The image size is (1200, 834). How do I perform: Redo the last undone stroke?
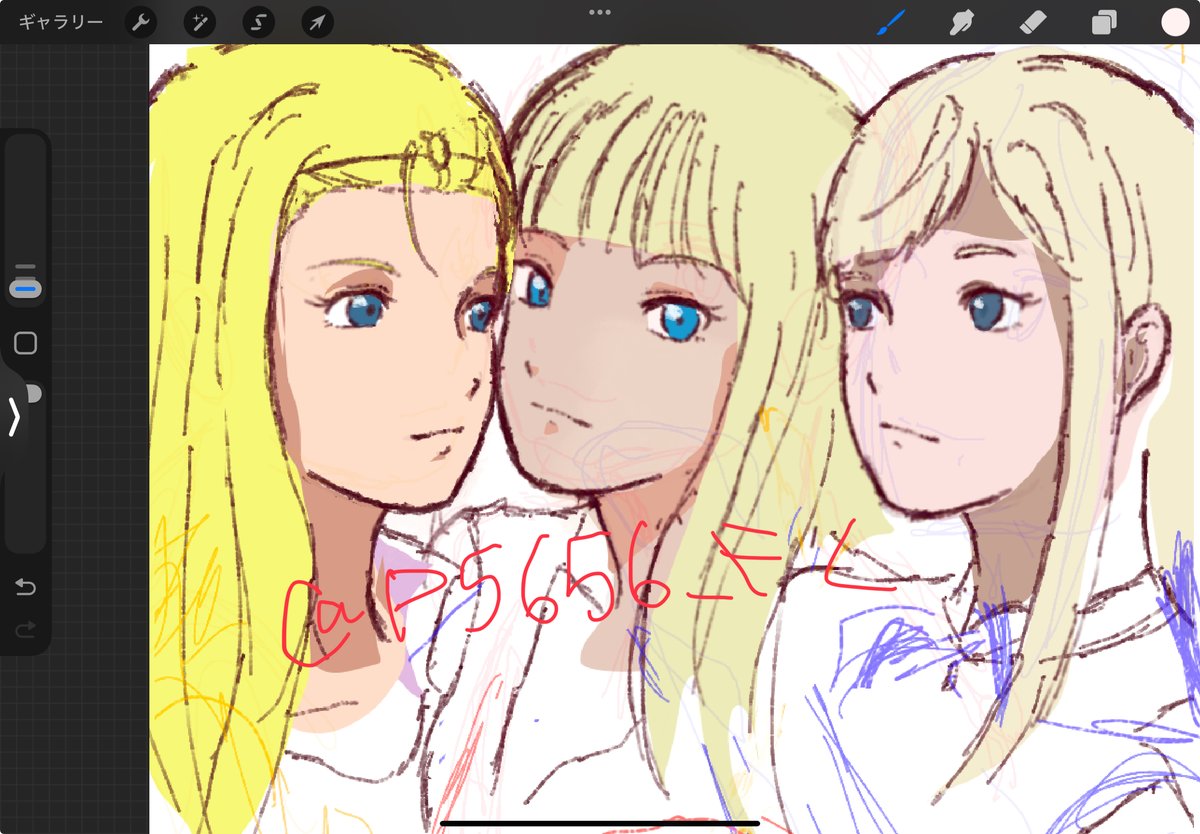[26, 629]
